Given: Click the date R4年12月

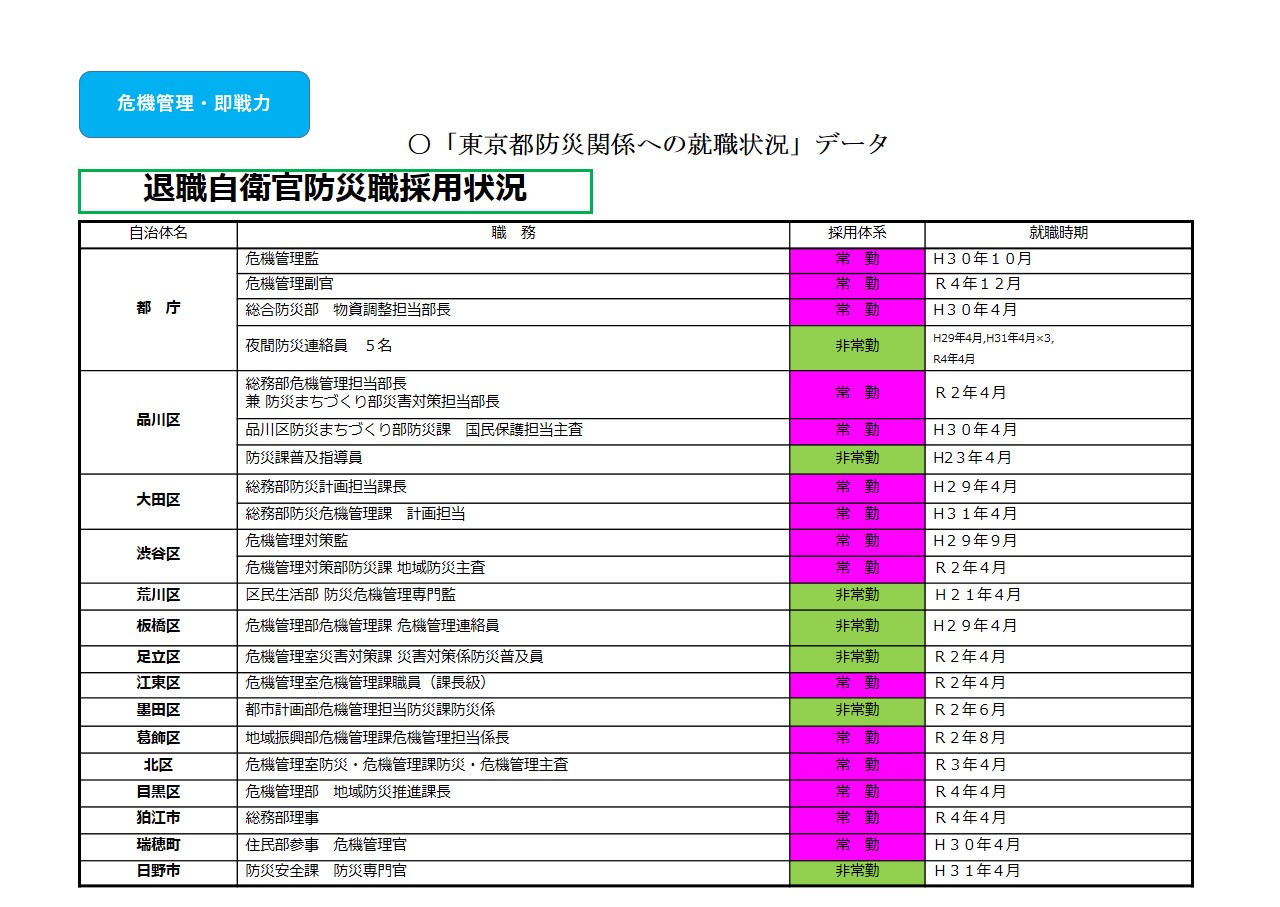Looking at the screenshot, I should (976, 285).
